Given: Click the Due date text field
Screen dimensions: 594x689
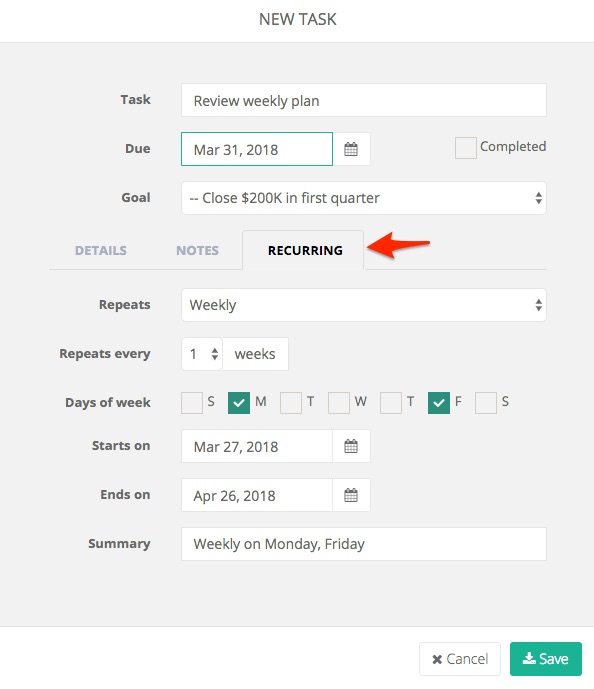Looking at the screenshot, I should pos(257,149).
